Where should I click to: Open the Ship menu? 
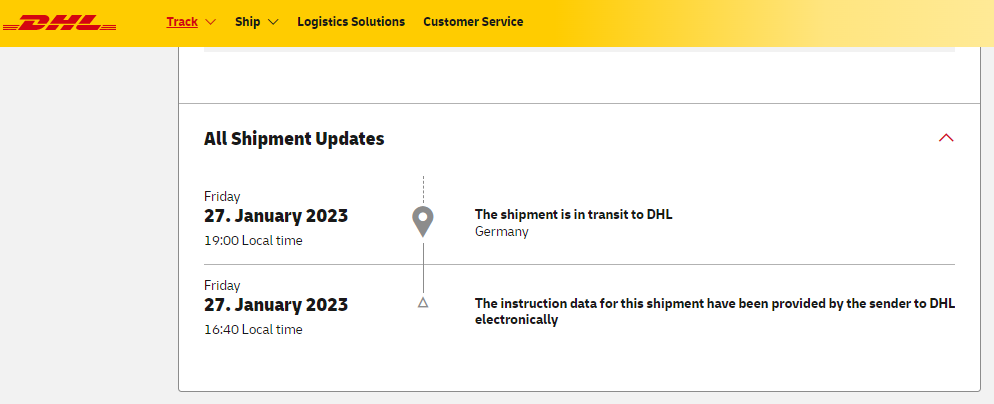coord(247,21)
